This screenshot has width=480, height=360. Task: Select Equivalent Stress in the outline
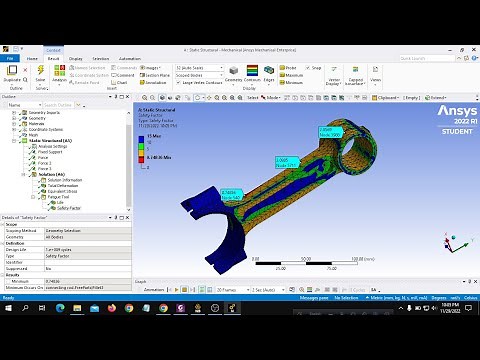62,191
